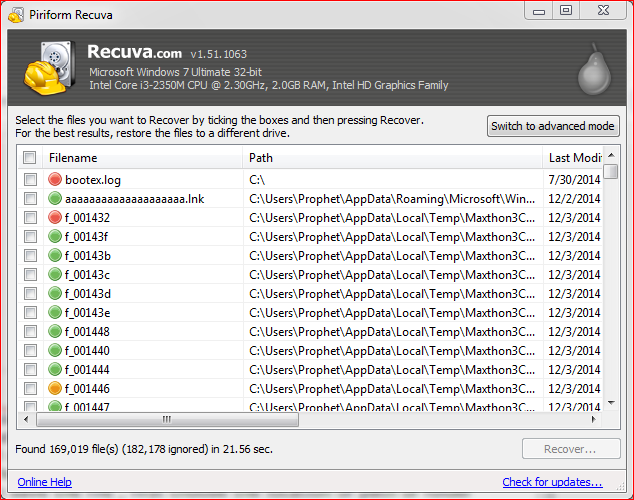The image size is (634, 500).
Task: Close the Piriform Recuva window
Action: pyautogui.click(x=603, y=11)
